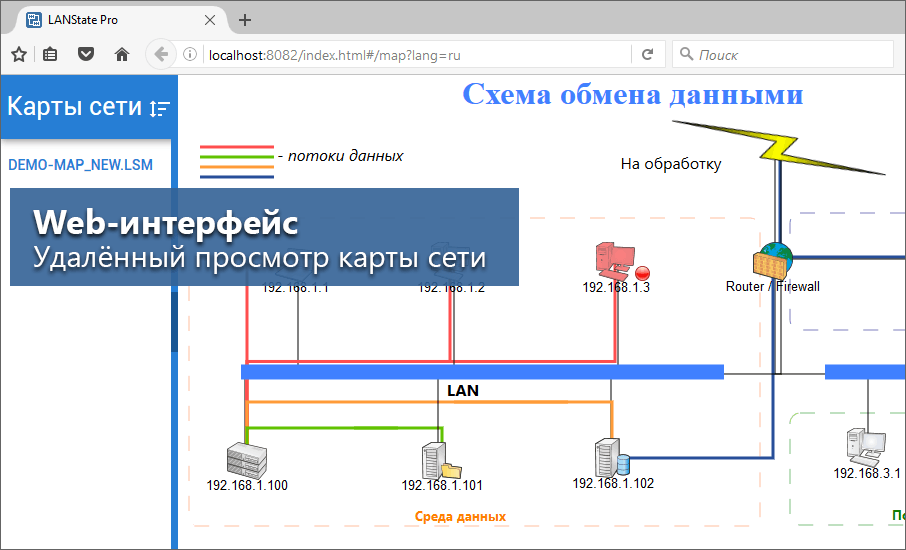
Task: Click the bookmark star icon
Action: [19, 55]
